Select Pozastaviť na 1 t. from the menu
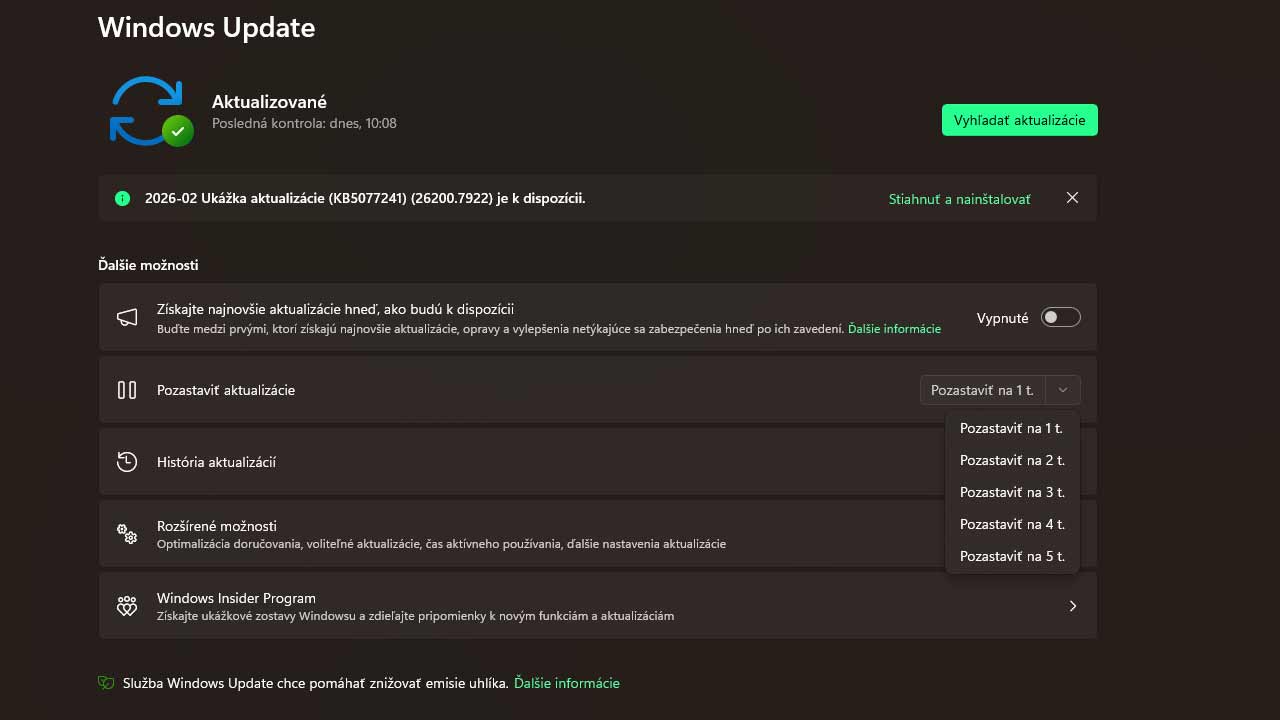This screenshot has width=1280, height=720. click(x=1012, y=428)
